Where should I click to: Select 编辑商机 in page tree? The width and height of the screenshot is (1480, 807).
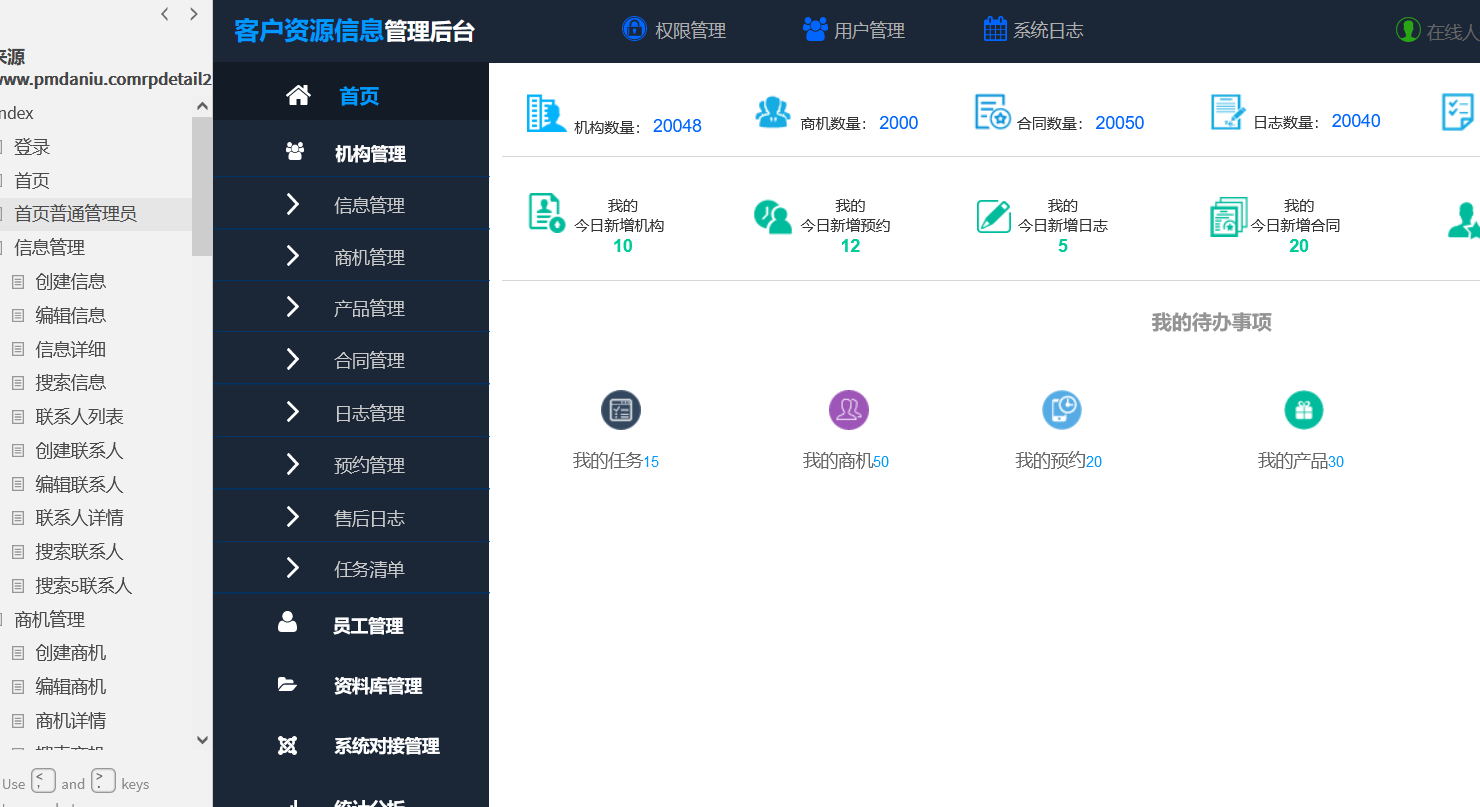point(71,687)
